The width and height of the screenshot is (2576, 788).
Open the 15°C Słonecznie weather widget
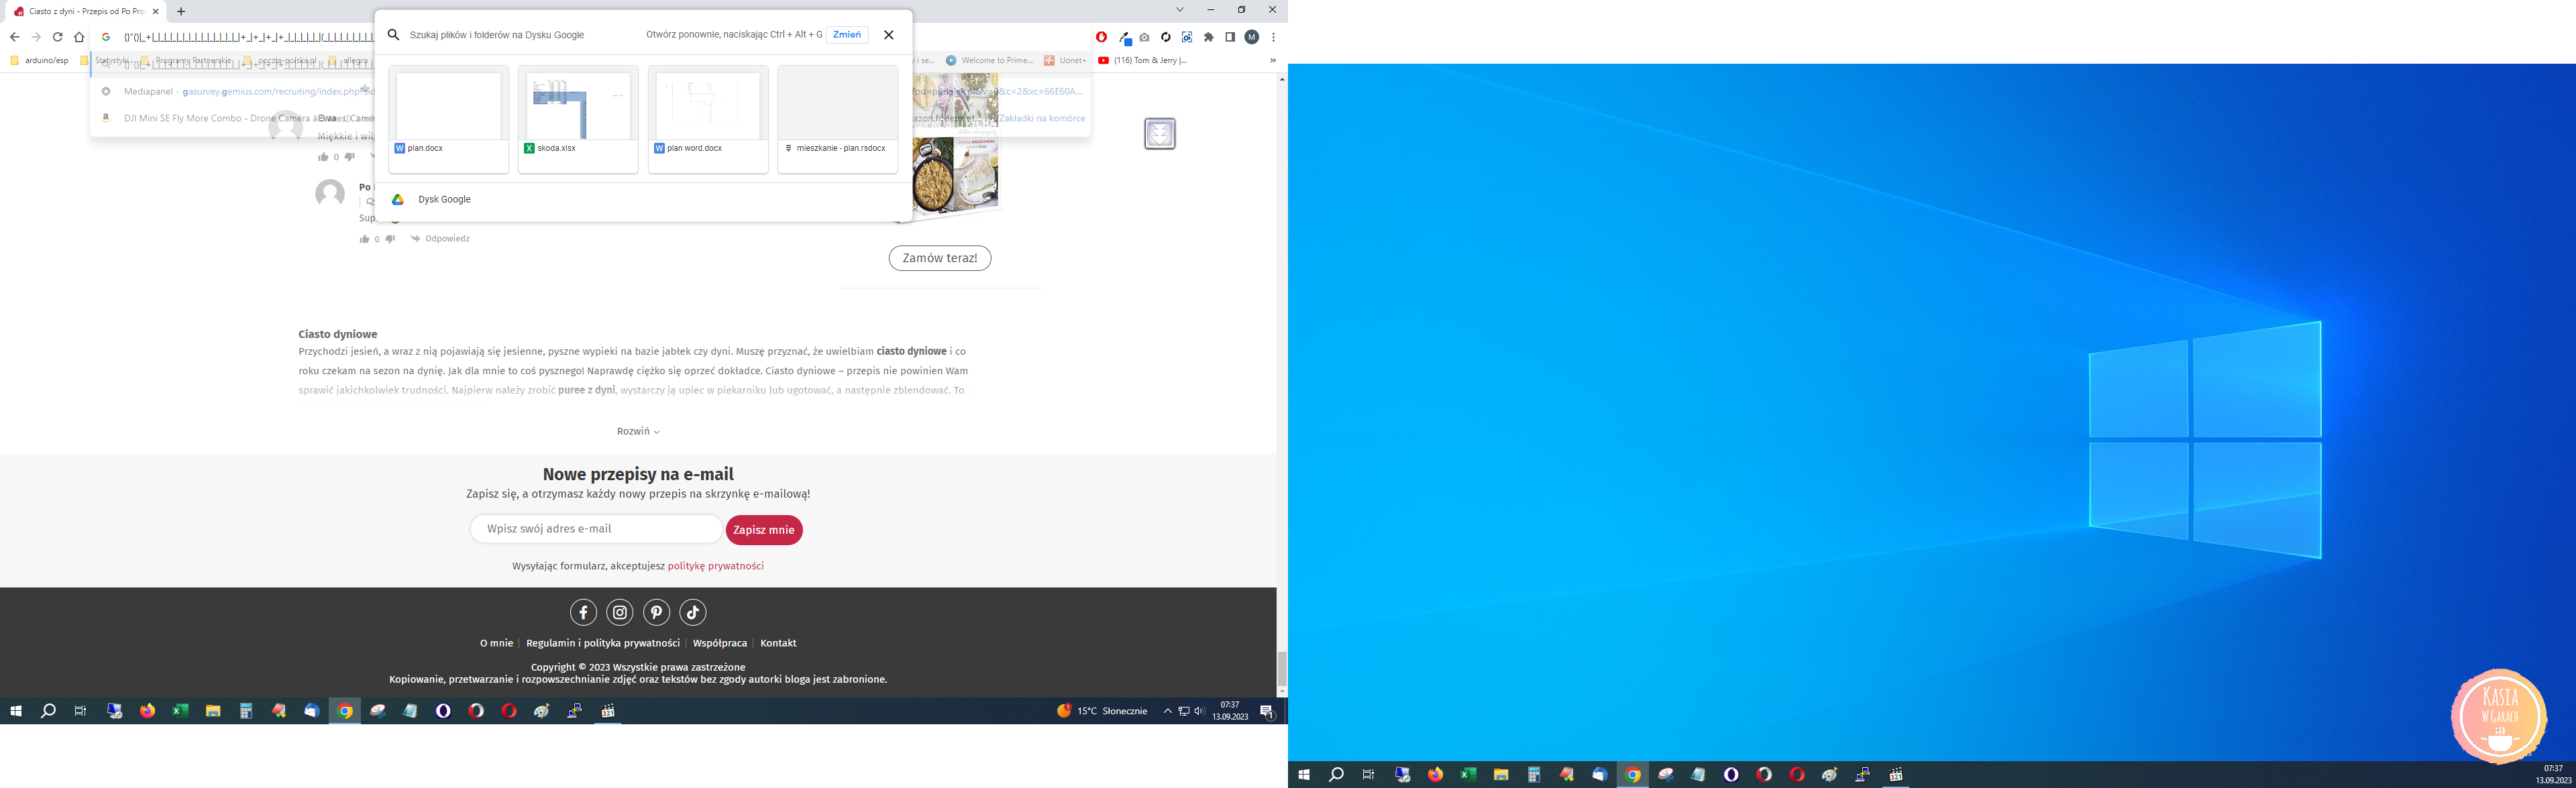(1102, 711)
